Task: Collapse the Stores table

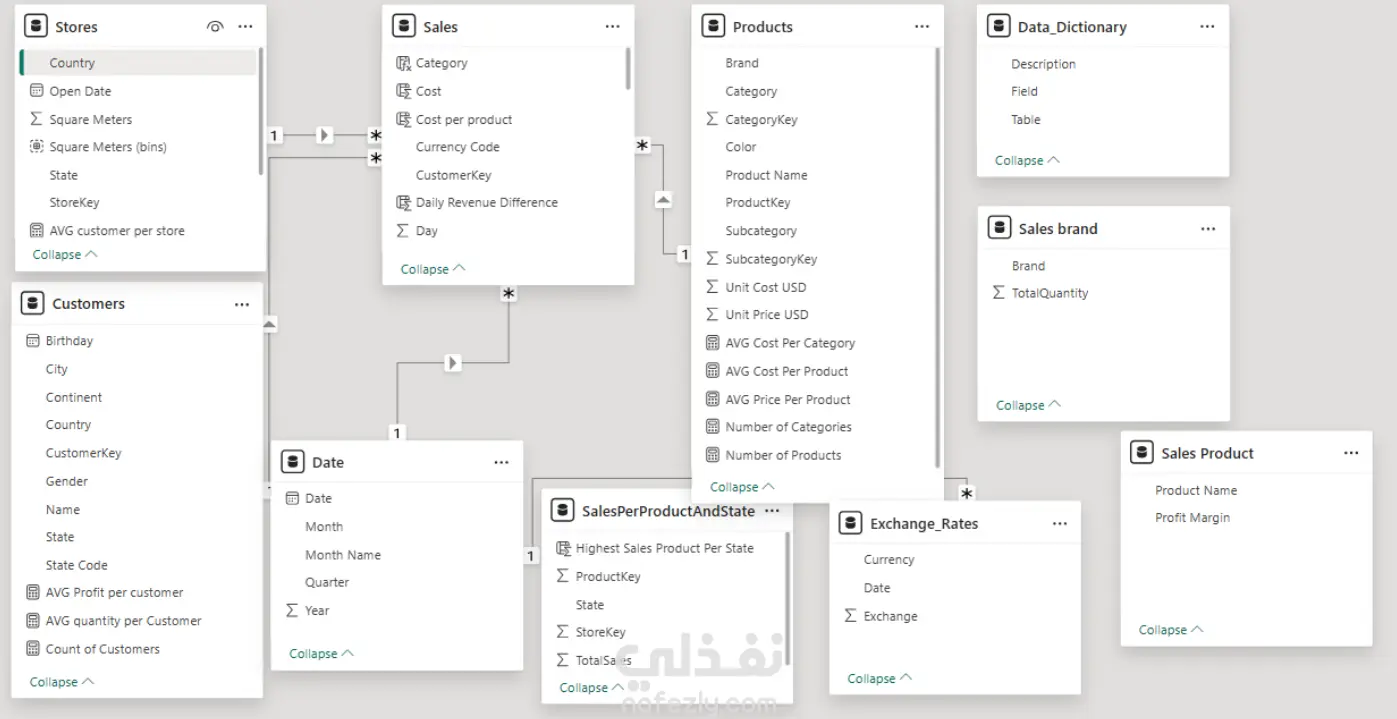Action: click(65, 255)
